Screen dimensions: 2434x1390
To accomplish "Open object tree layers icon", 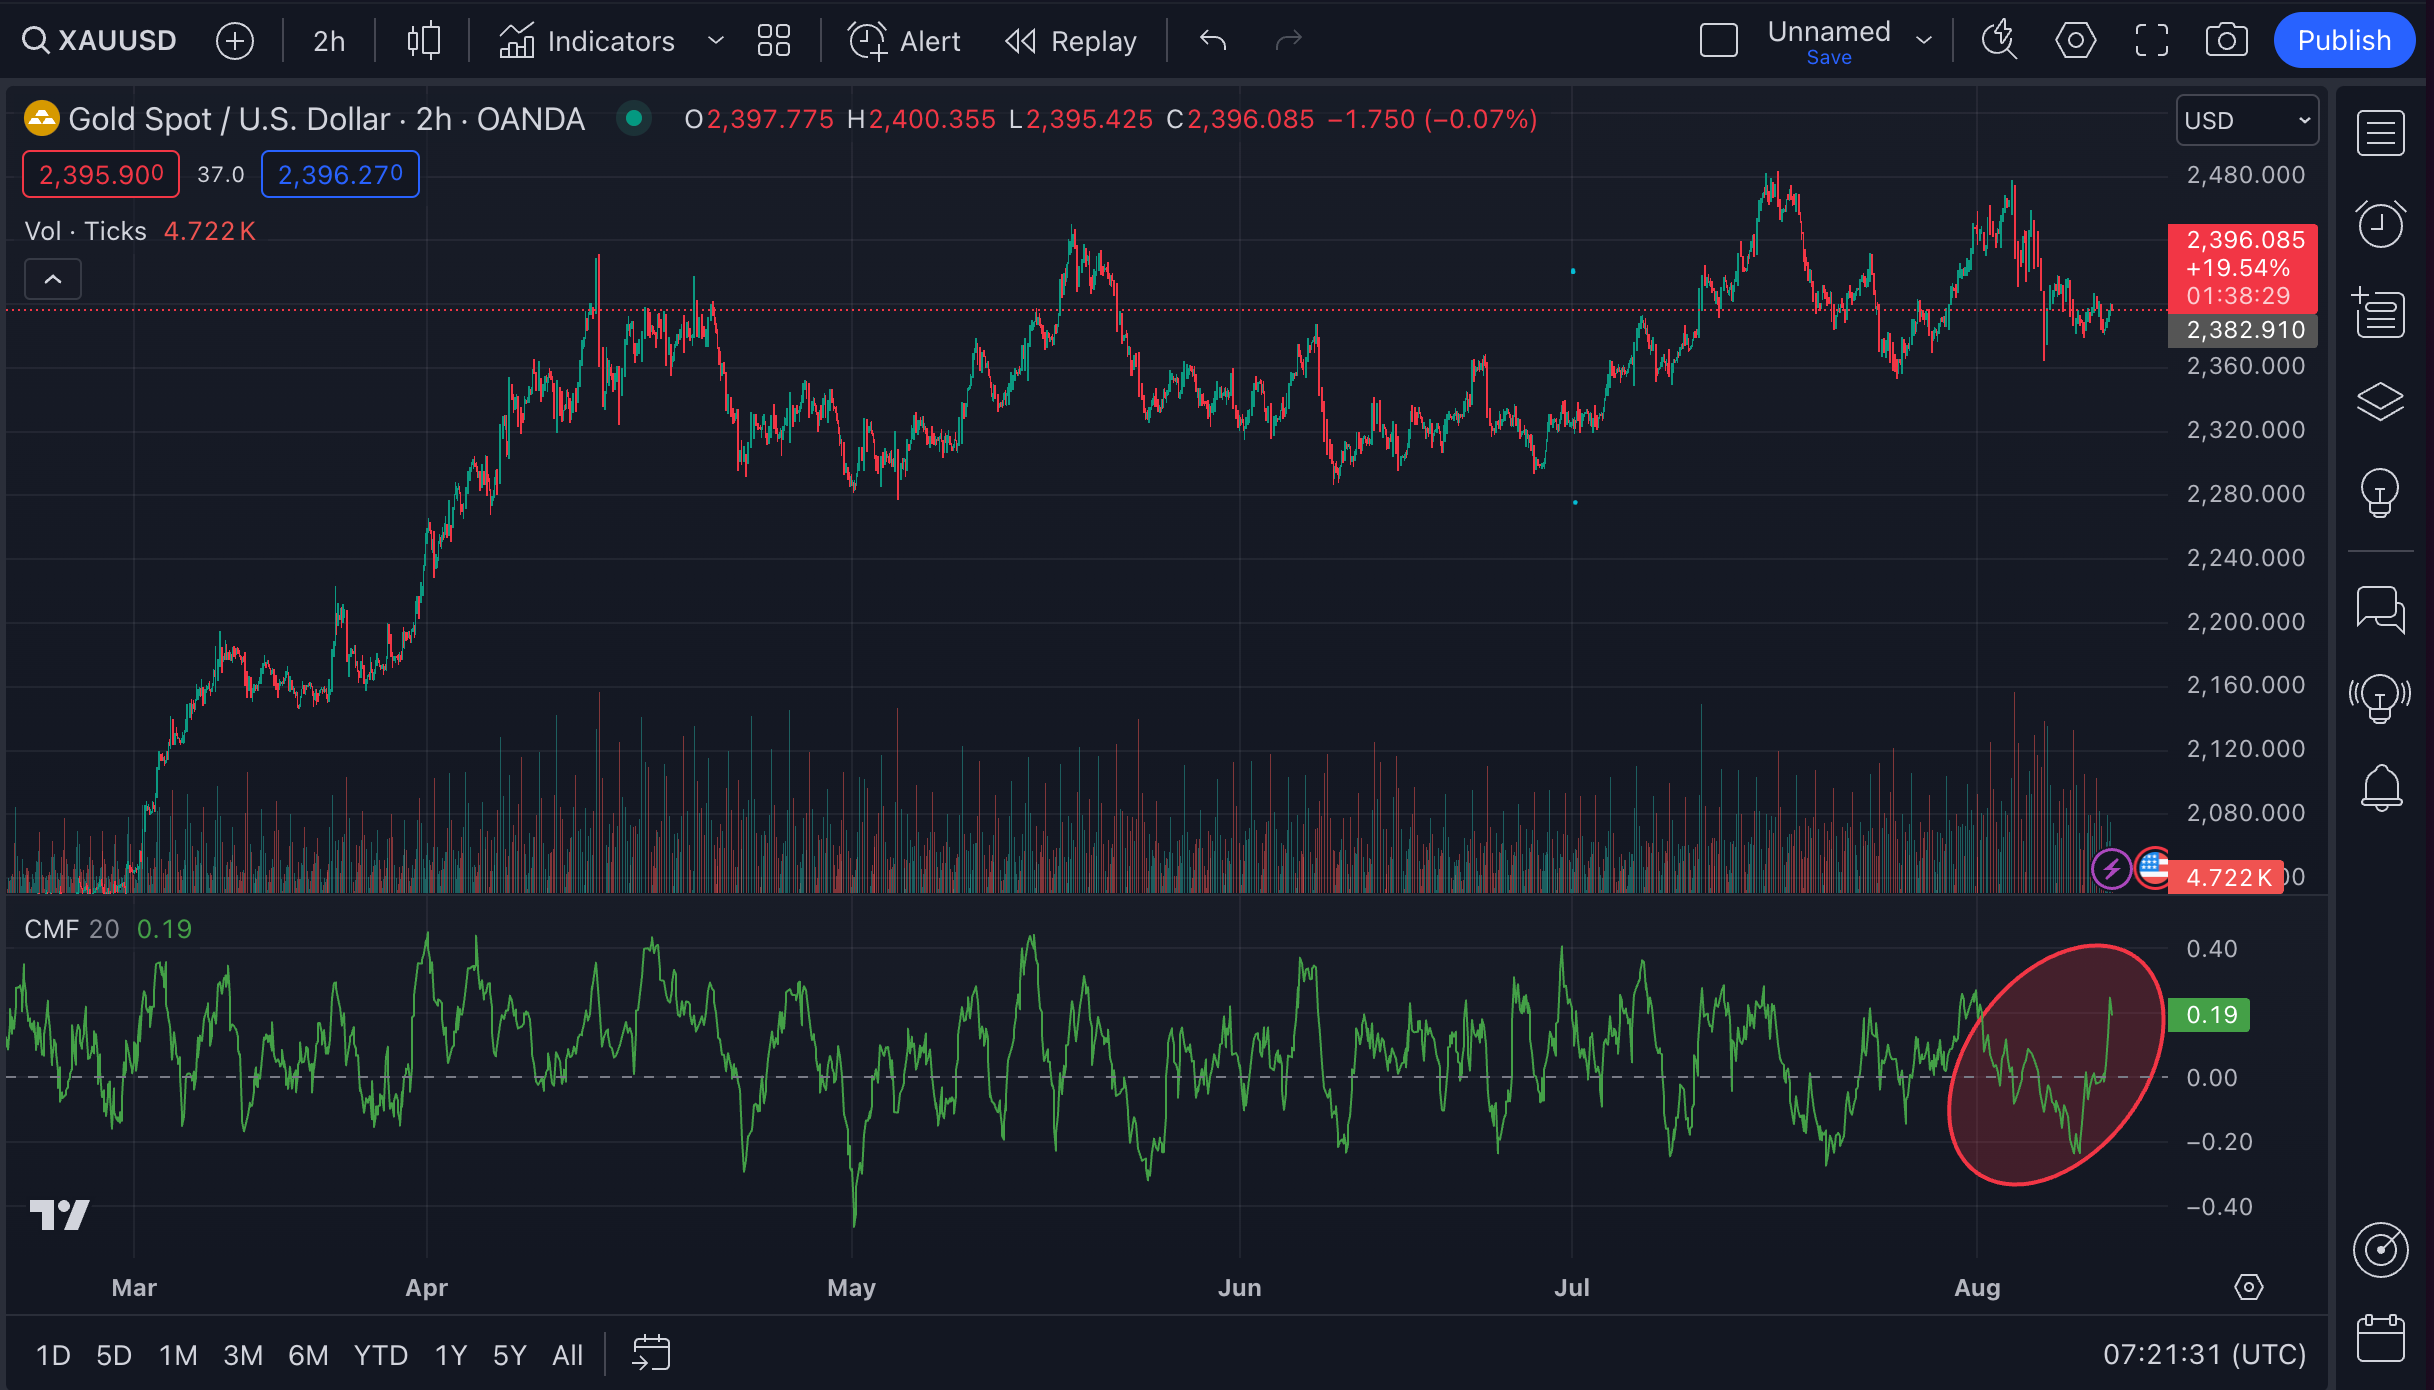I will [x=2380, y=401].
